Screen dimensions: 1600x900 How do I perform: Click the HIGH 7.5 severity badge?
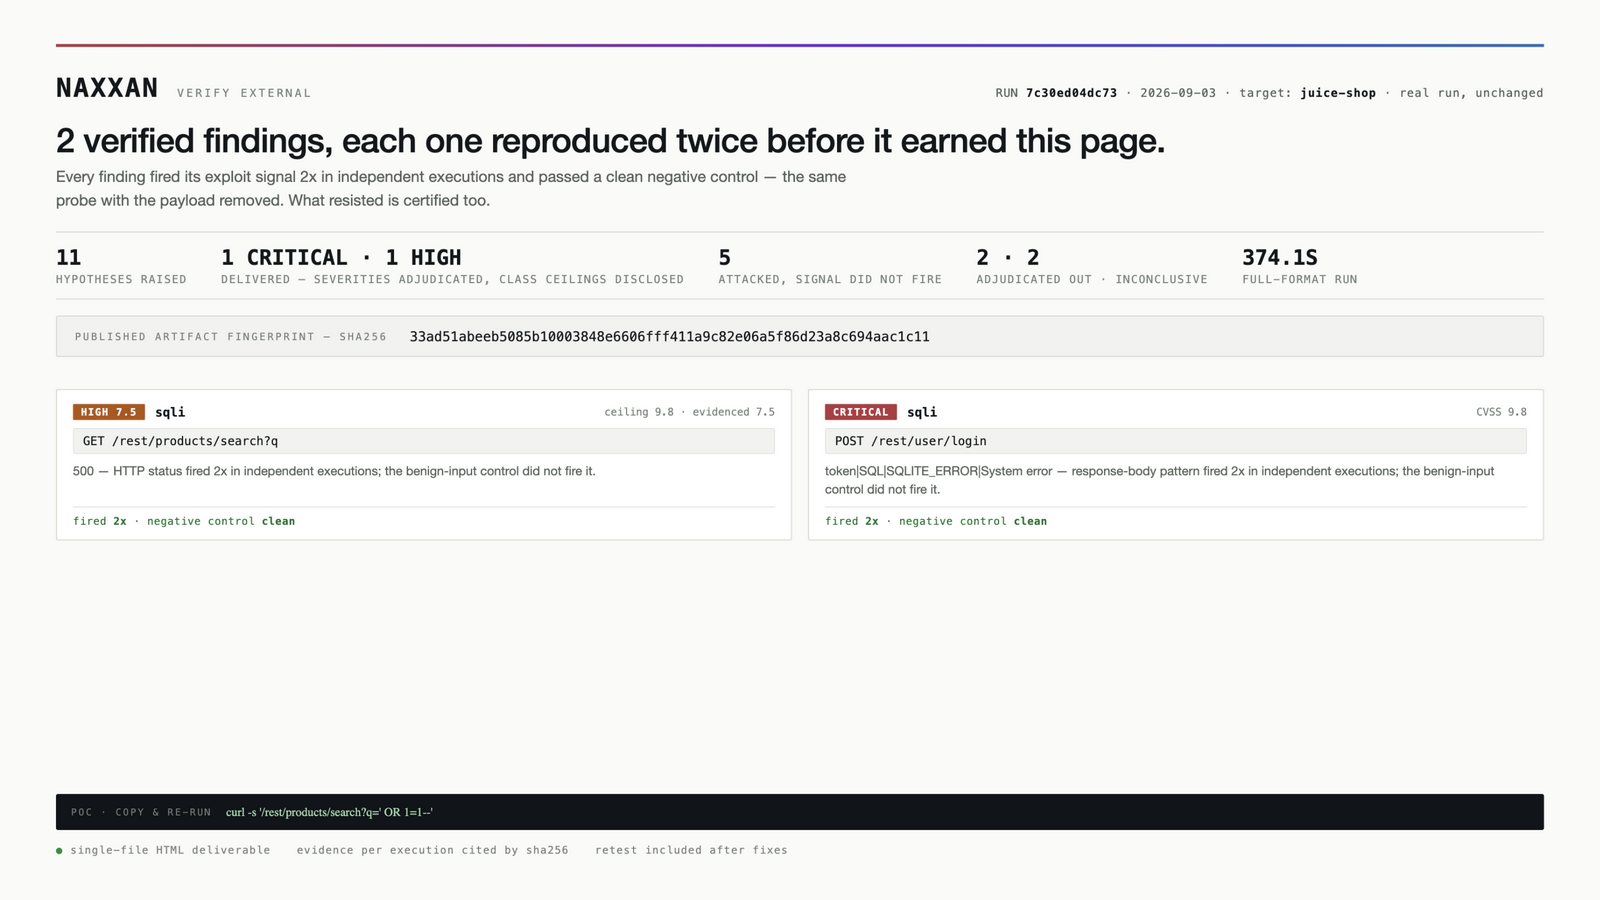(109, 412)
